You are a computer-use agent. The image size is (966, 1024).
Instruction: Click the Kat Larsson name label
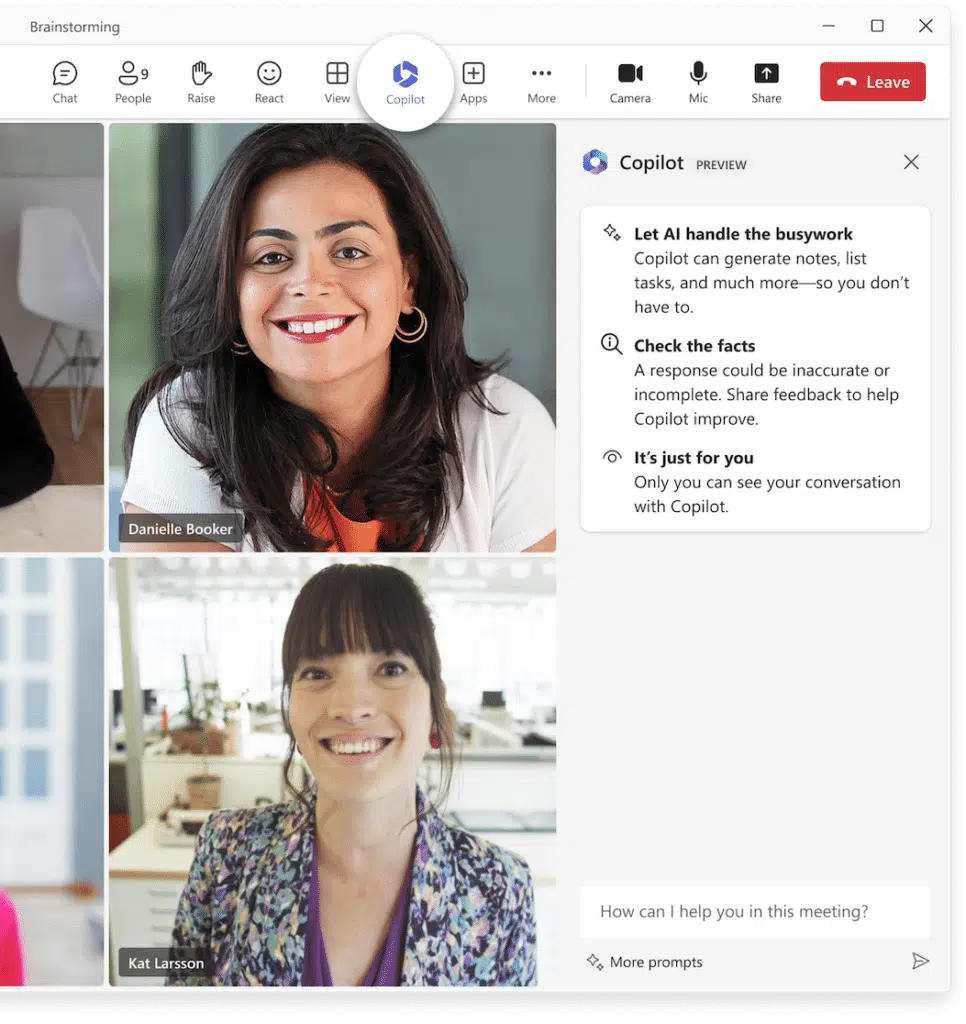166,963
